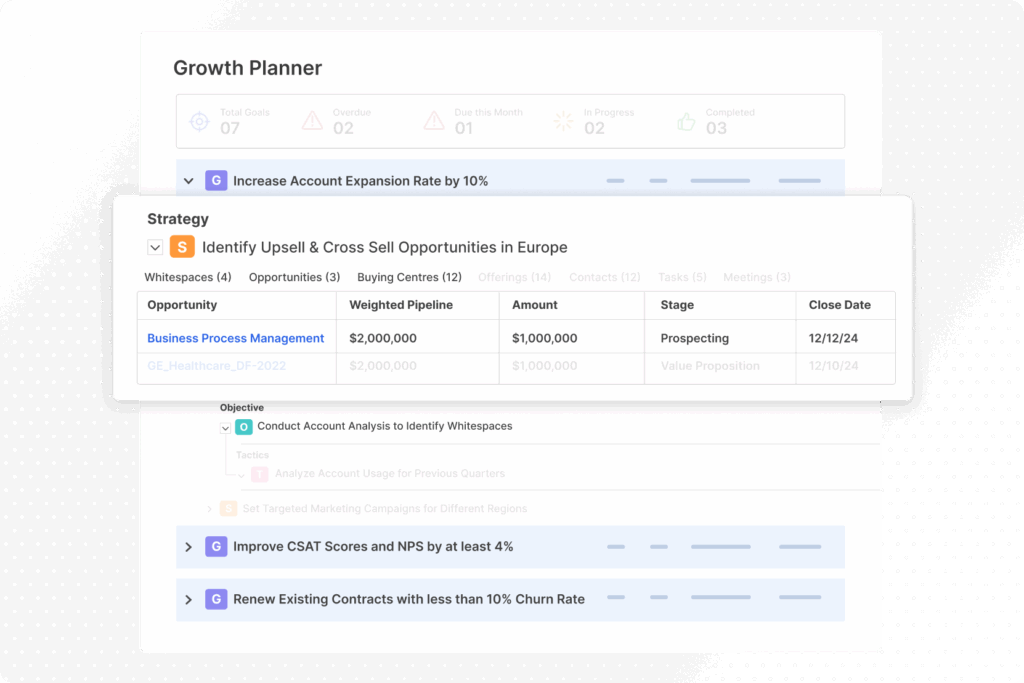The image size is (1024, 683).
Task: Click S badge beside Set Targeted Marketing Campaigns
Action: (228, 509)
